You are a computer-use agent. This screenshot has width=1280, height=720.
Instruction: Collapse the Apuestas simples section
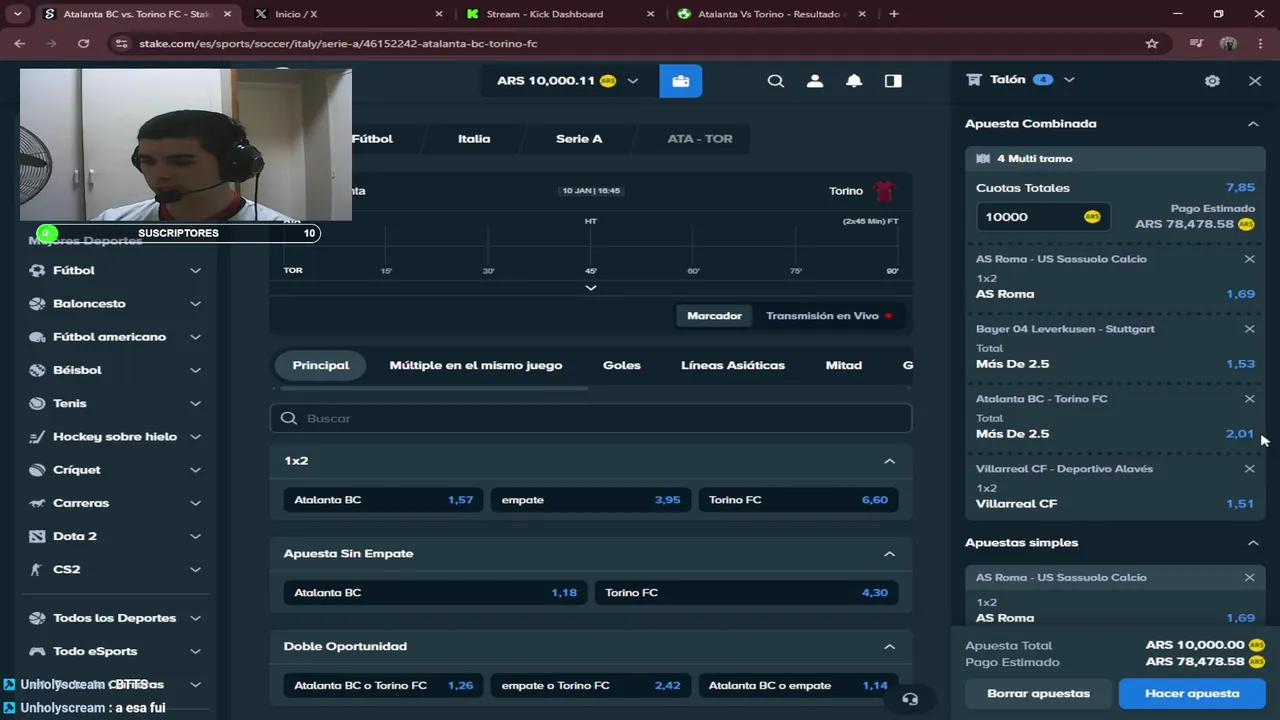click(x=1253, y=543)
